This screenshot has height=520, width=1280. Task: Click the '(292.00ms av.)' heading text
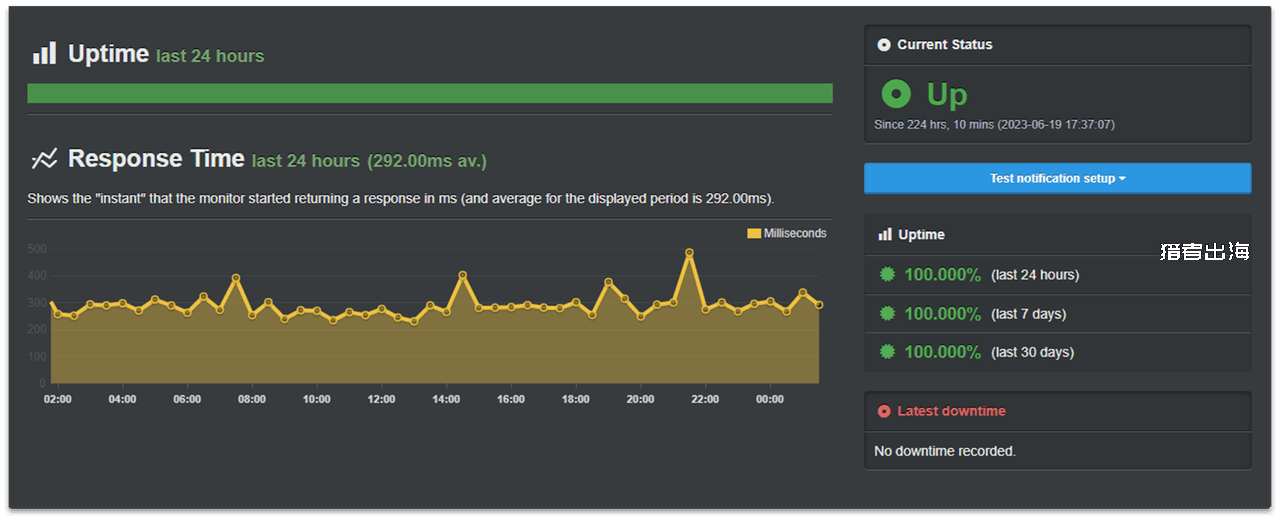click(427, 160)
